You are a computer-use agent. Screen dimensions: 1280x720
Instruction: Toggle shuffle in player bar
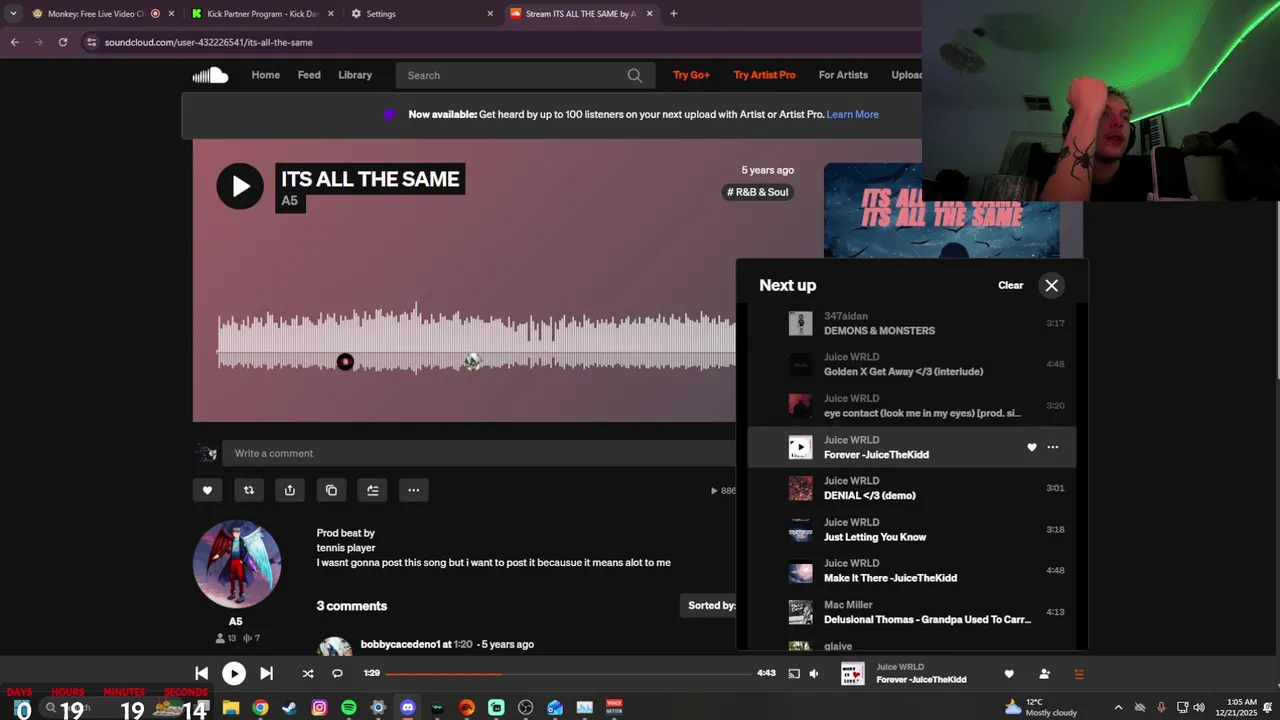[308, 674]
